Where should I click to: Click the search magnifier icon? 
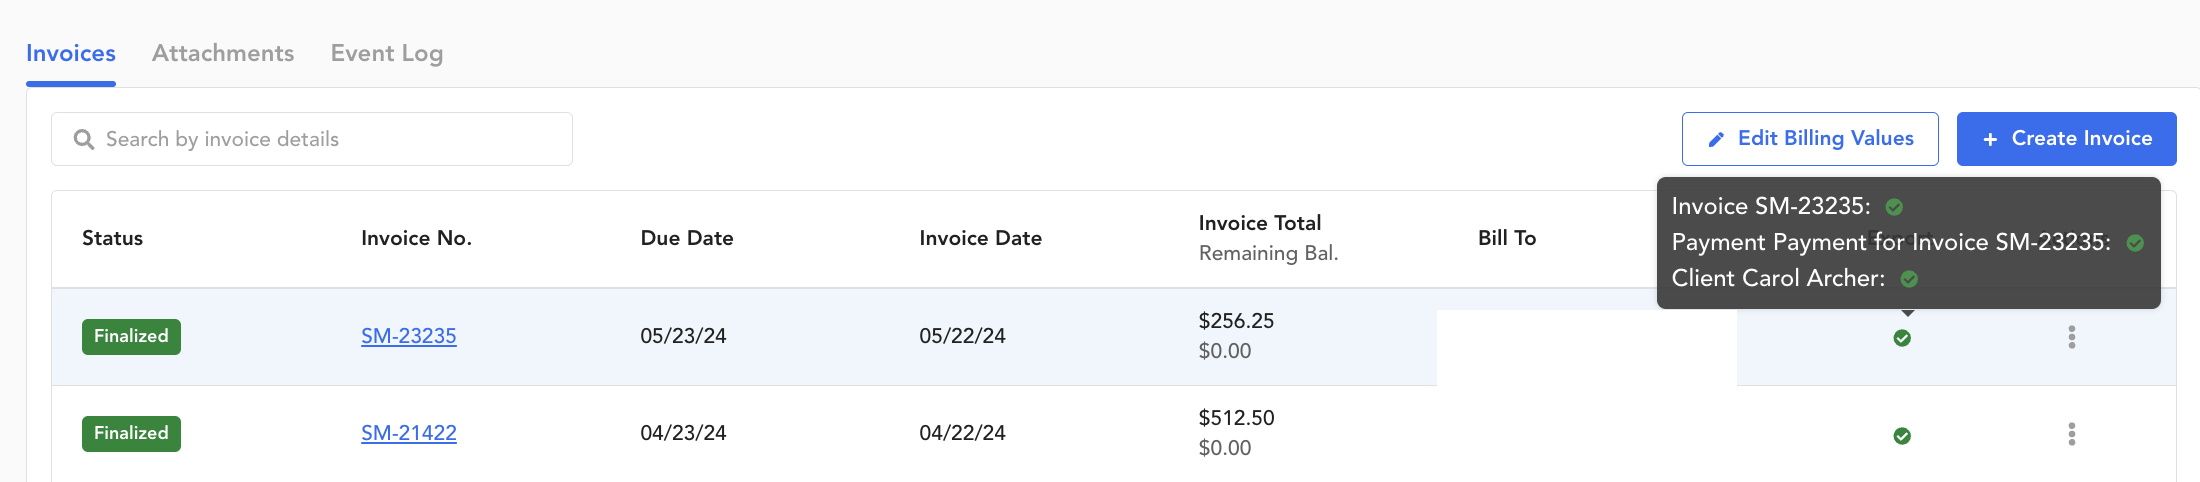pyautogui.click(x=84, y=140)
